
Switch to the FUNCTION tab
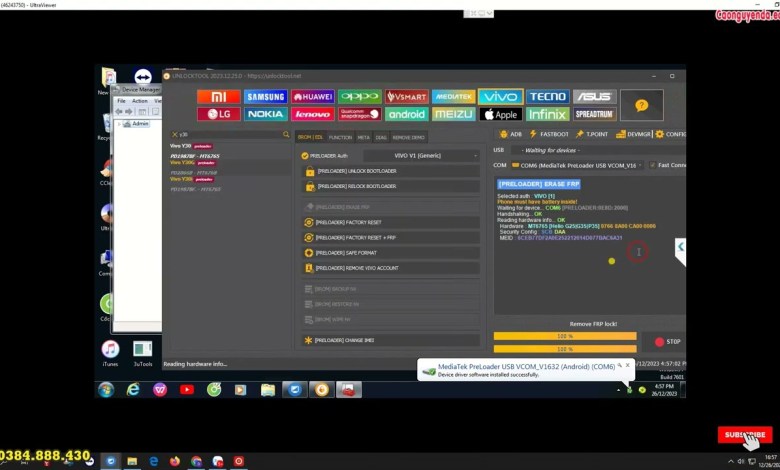pyautogui.click(x=340, y=137)
